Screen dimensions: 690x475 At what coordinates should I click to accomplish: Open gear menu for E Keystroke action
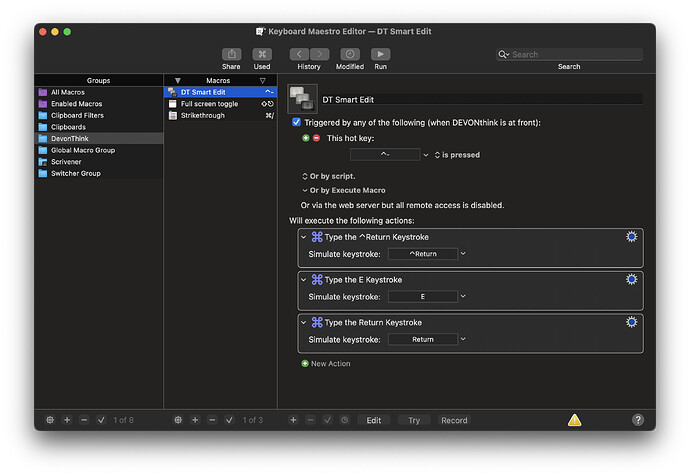point(631,280)
